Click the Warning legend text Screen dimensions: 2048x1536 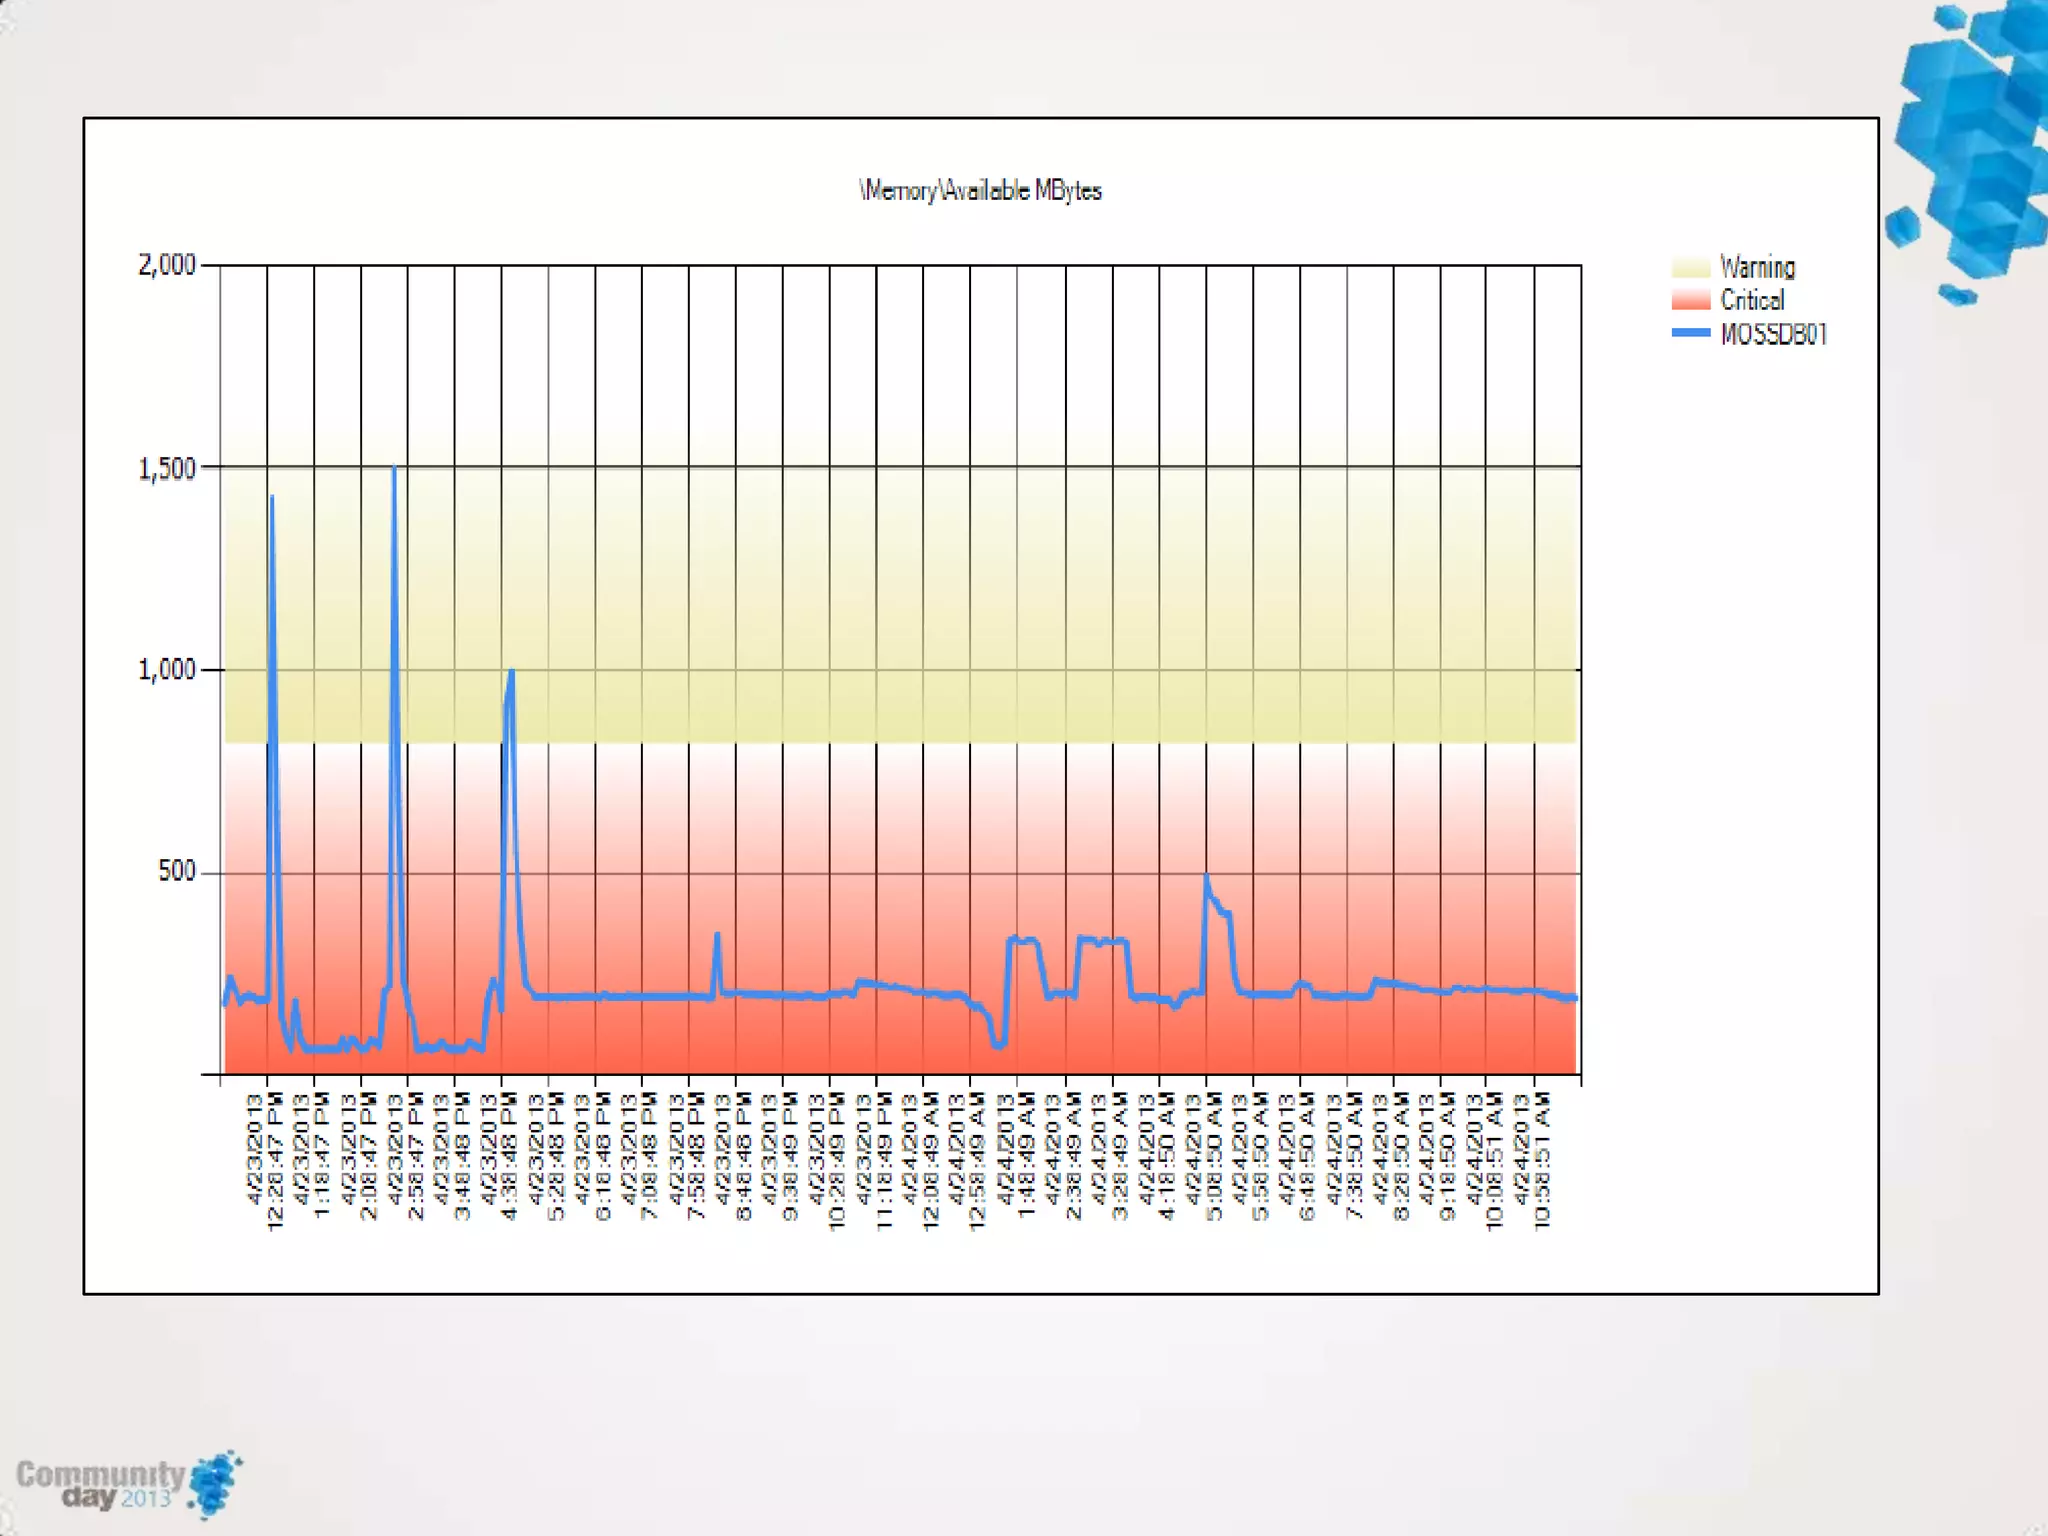(x=1757, y=268)
